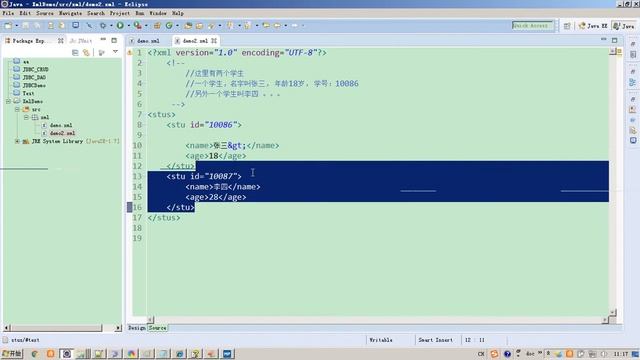The image size is (640, 360).
Task: Expand the JRE System Library node
Action: click(x=17, y=141)
